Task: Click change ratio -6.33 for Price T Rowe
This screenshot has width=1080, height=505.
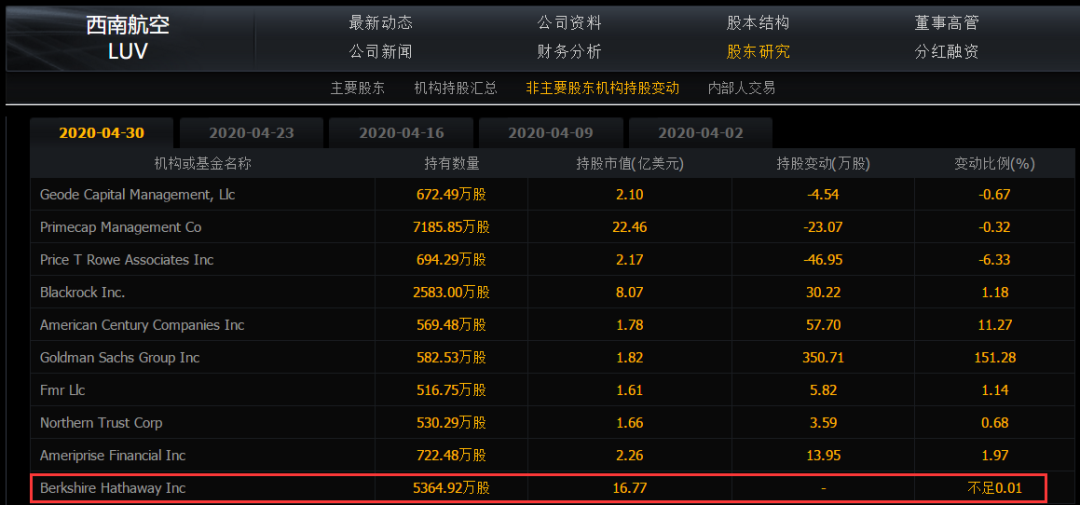Action: [994, 260]
